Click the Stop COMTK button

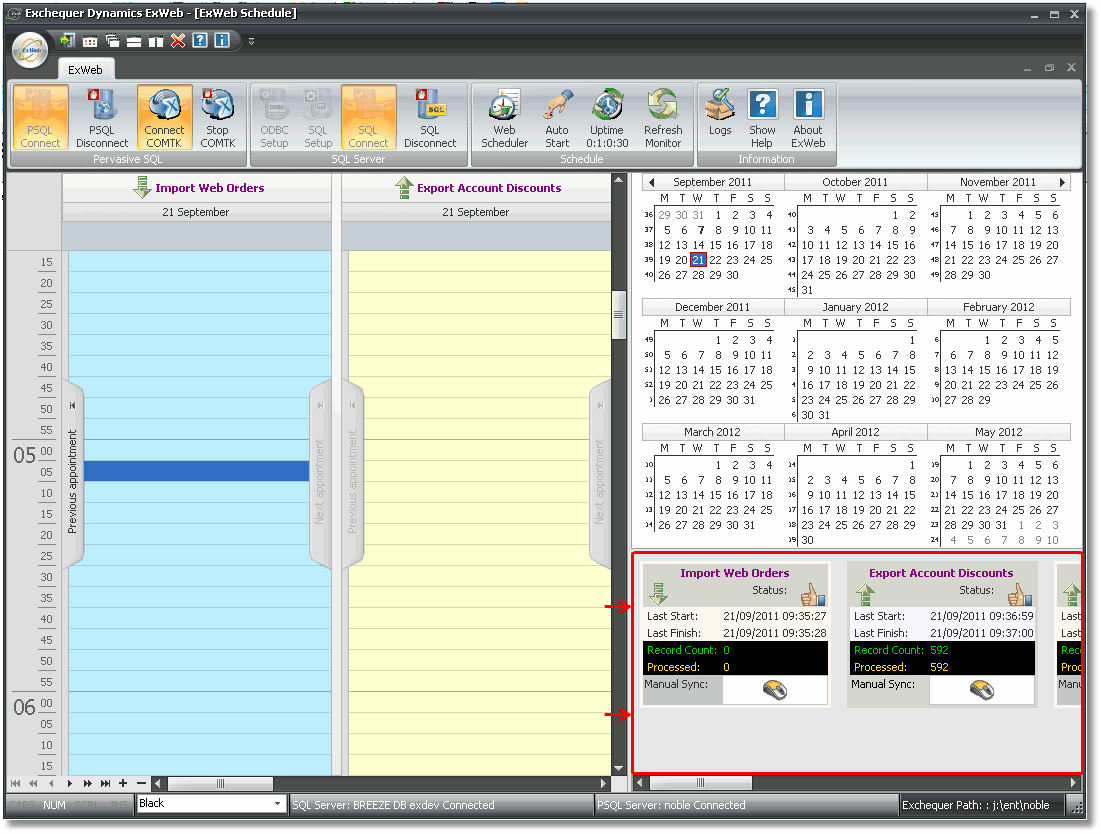point(218,117)
